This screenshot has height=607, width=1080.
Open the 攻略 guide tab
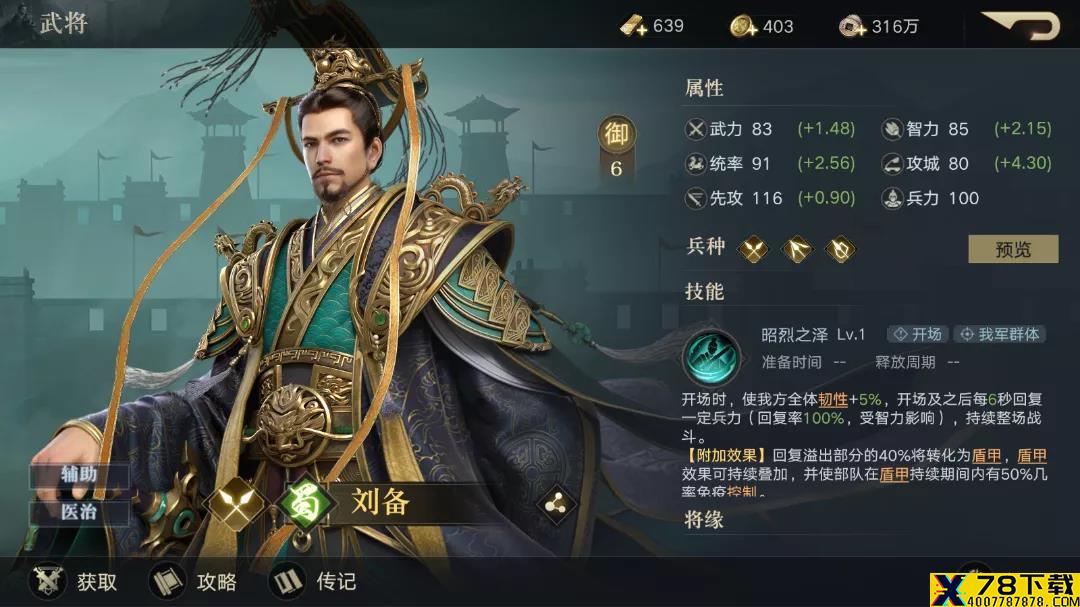pyautogui.click(x=194, y=582)
